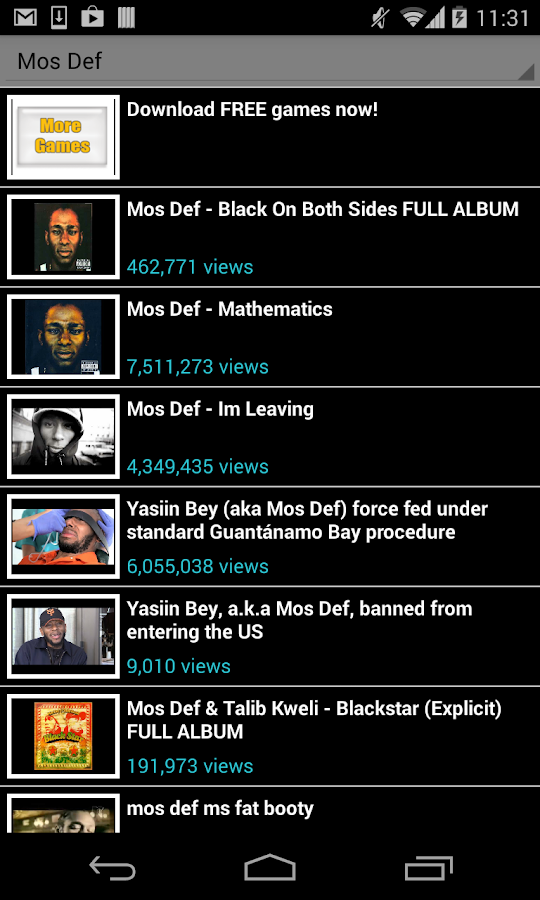Play Blackstar (Explicit) FULL ALBUM video

tap(270, 736)
